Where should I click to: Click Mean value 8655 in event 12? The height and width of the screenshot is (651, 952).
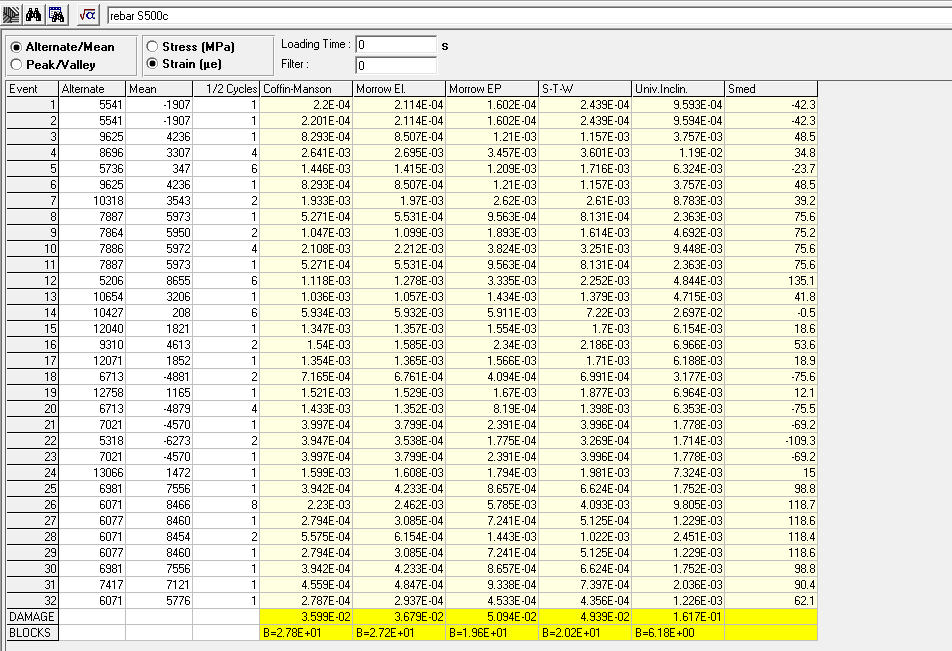(159, 281)
